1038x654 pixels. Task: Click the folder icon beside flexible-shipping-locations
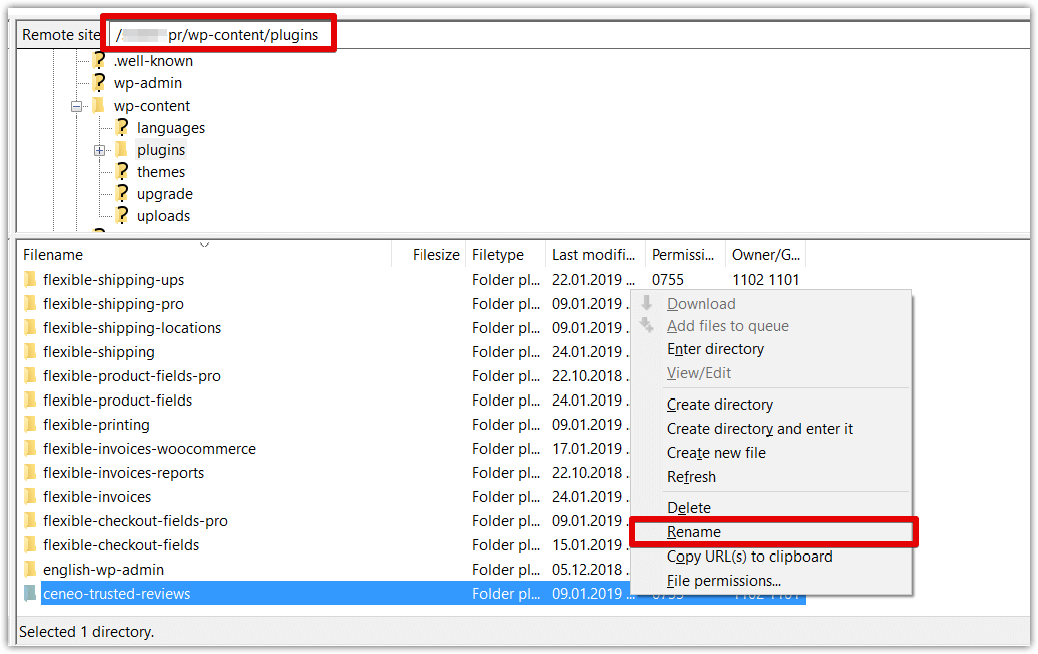pos(30,328)
